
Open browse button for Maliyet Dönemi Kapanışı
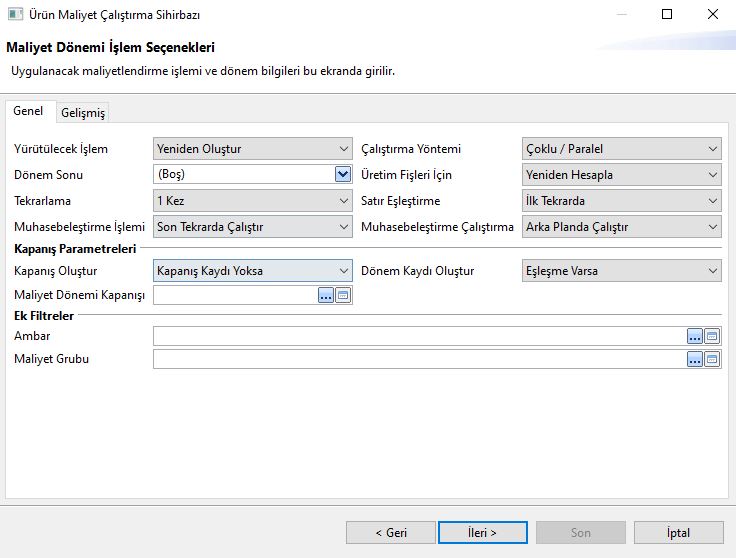coord(326,295)
